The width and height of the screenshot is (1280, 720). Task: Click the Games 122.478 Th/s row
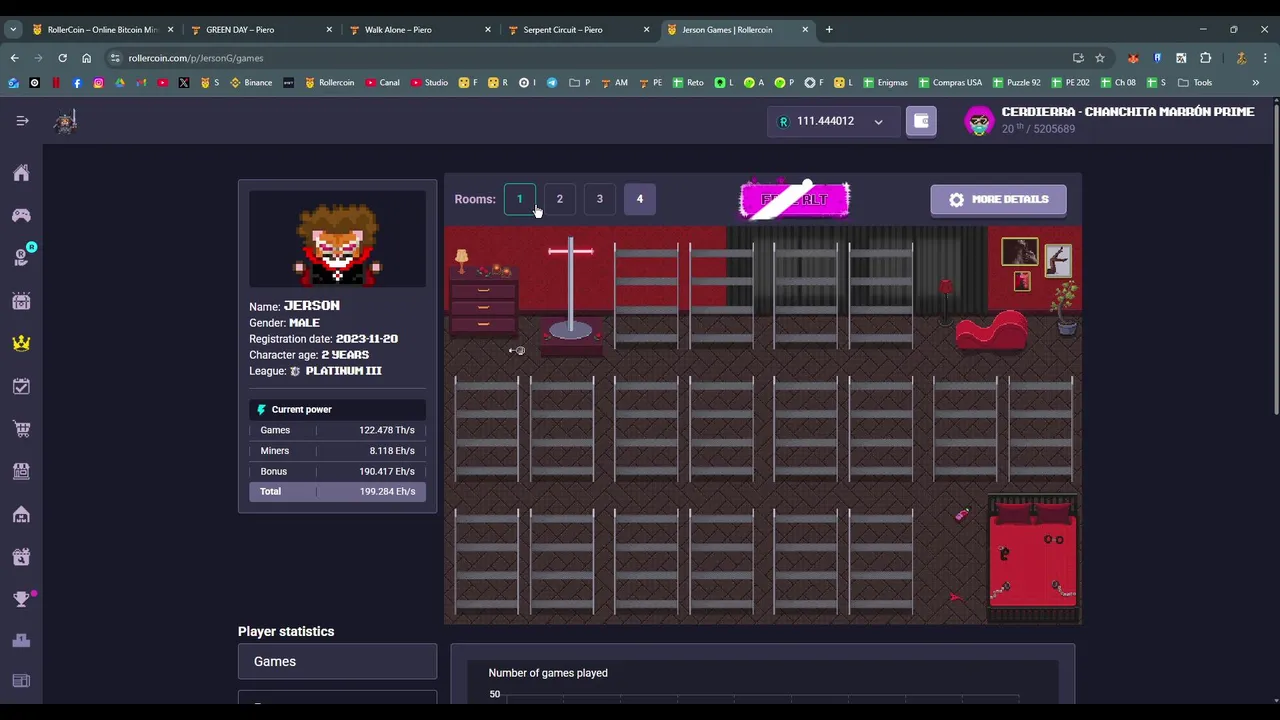pyautogui.click(x=337, y=430)
